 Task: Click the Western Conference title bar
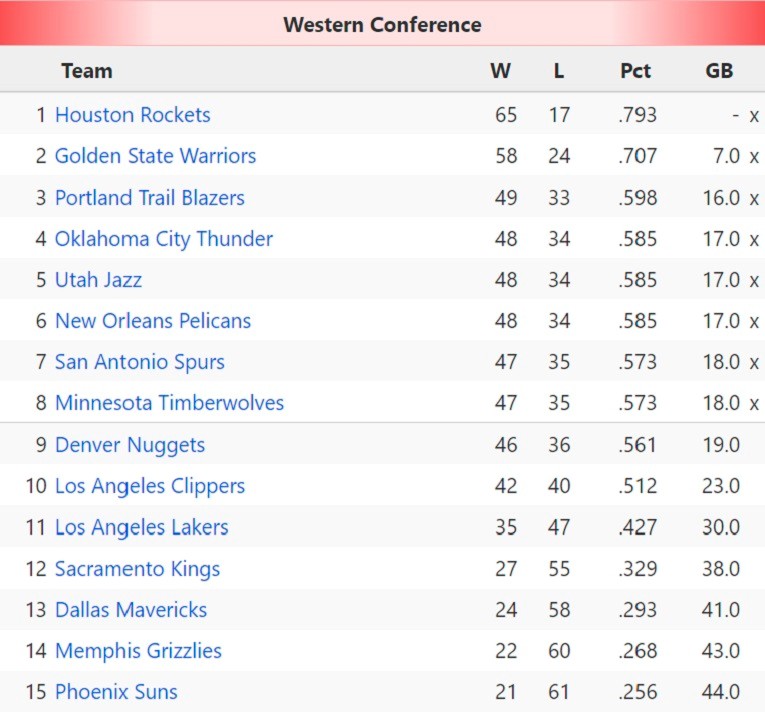[x=382, y=25]
